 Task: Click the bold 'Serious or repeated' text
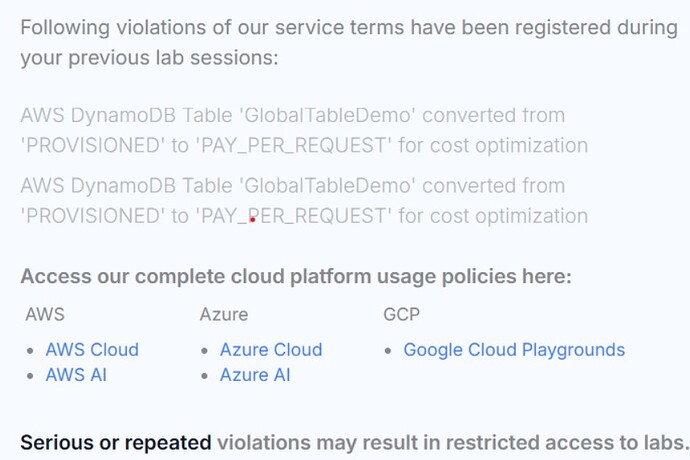[116, 441]
